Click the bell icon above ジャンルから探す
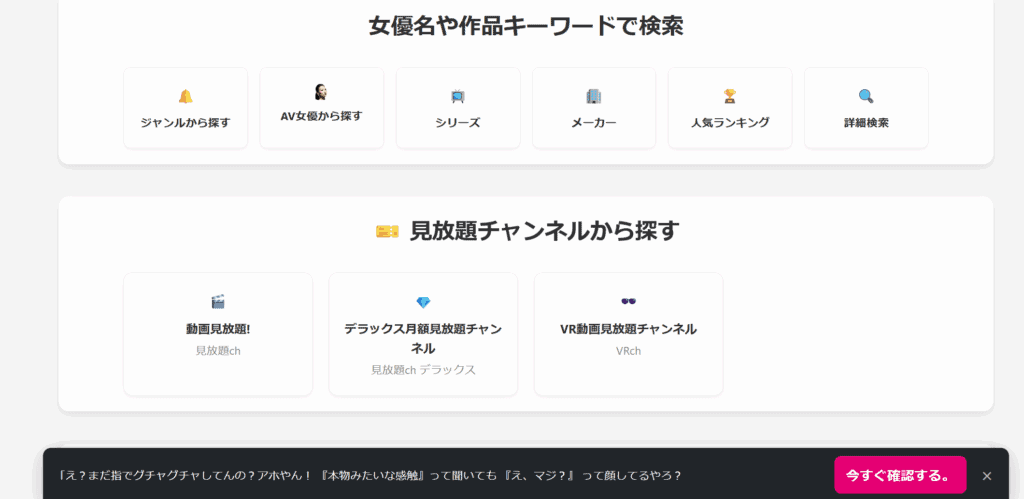 185,96
